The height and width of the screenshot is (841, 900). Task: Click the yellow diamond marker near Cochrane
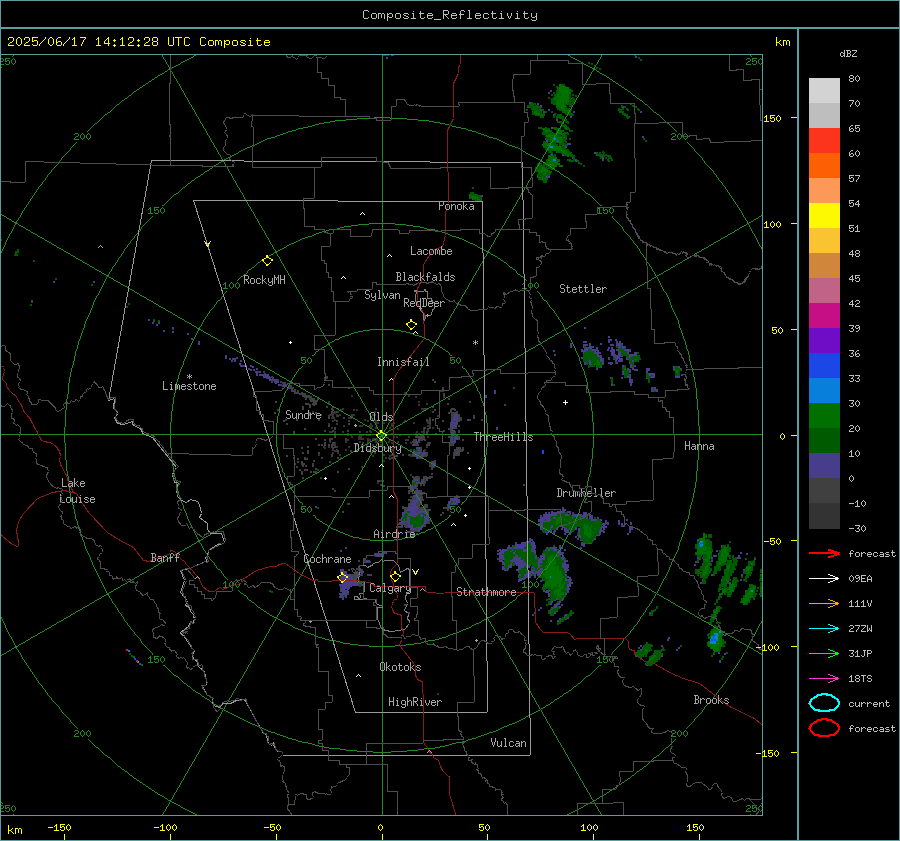343,577
